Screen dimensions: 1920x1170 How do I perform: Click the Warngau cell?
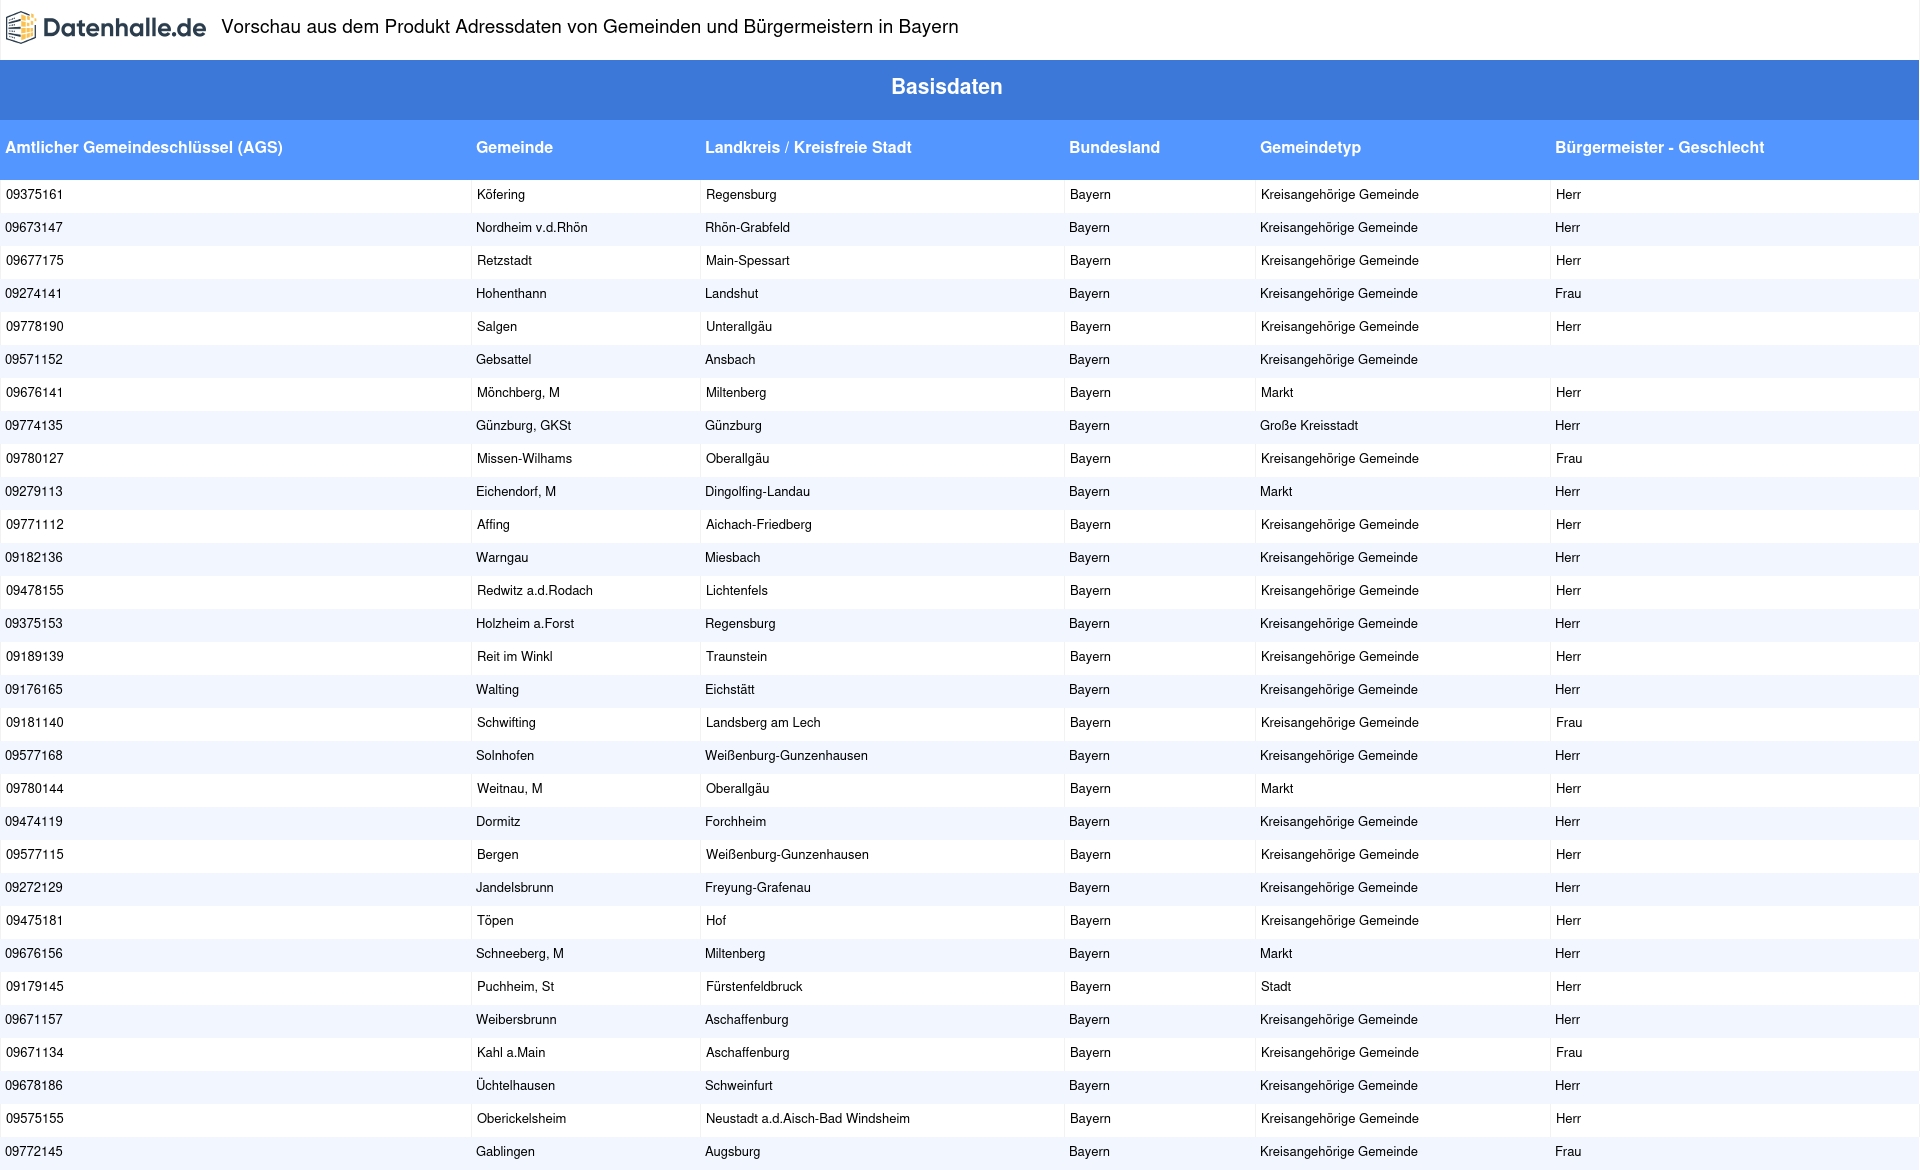click(x=502, y=558)
